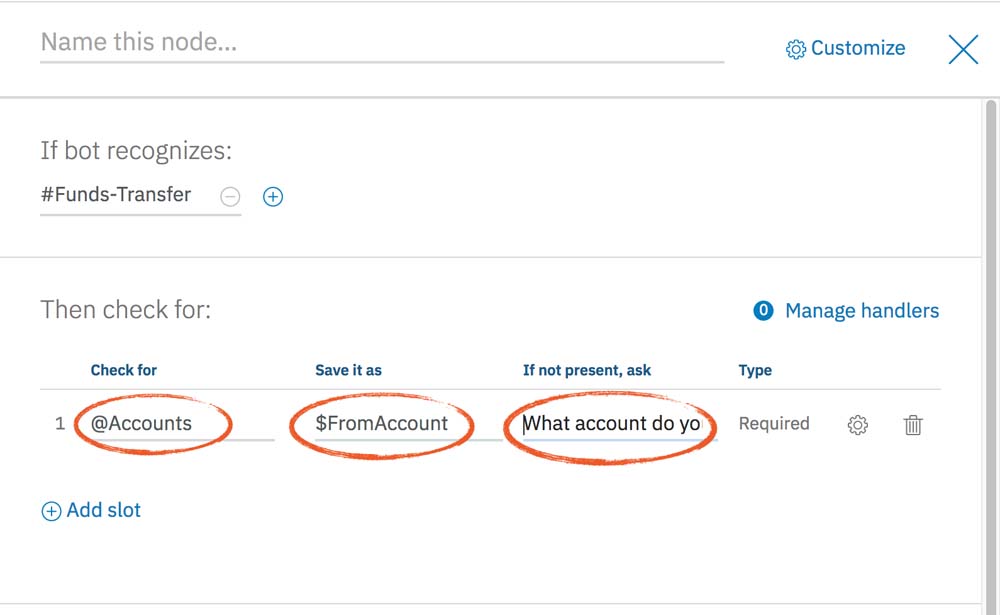
Task: Click the 'If not present, ask' header
Action: coord(586,370)
